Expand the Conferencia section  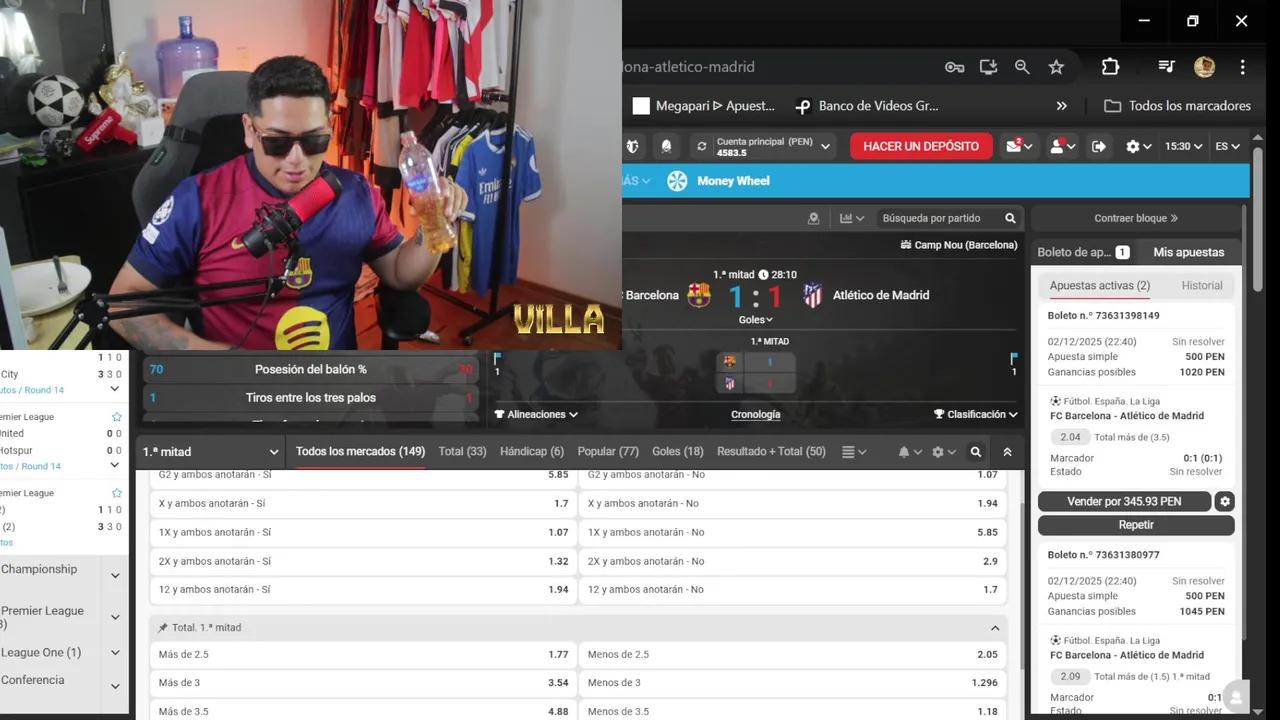tap(115, 686)
